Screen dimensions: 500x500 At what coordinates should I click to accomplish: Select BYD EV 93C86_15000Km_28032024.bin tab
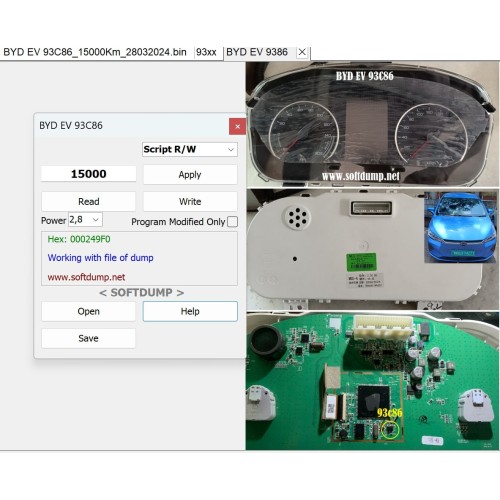[95, 52]
